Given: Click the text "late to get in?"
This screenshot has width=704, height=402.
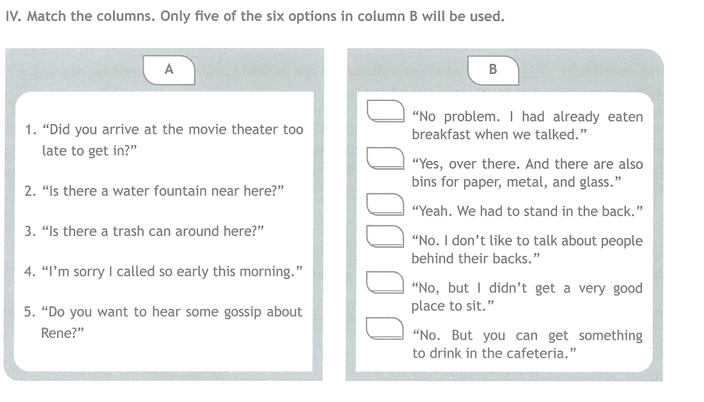Looking at the screenshot, I should pos(89,151).
